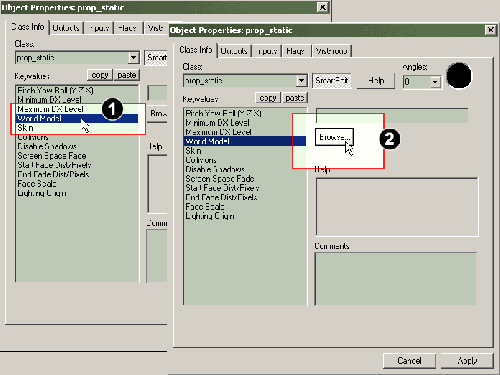500x375 pixels.
Task: Select Collisions in front window list
Action: (x=245, y=160)
